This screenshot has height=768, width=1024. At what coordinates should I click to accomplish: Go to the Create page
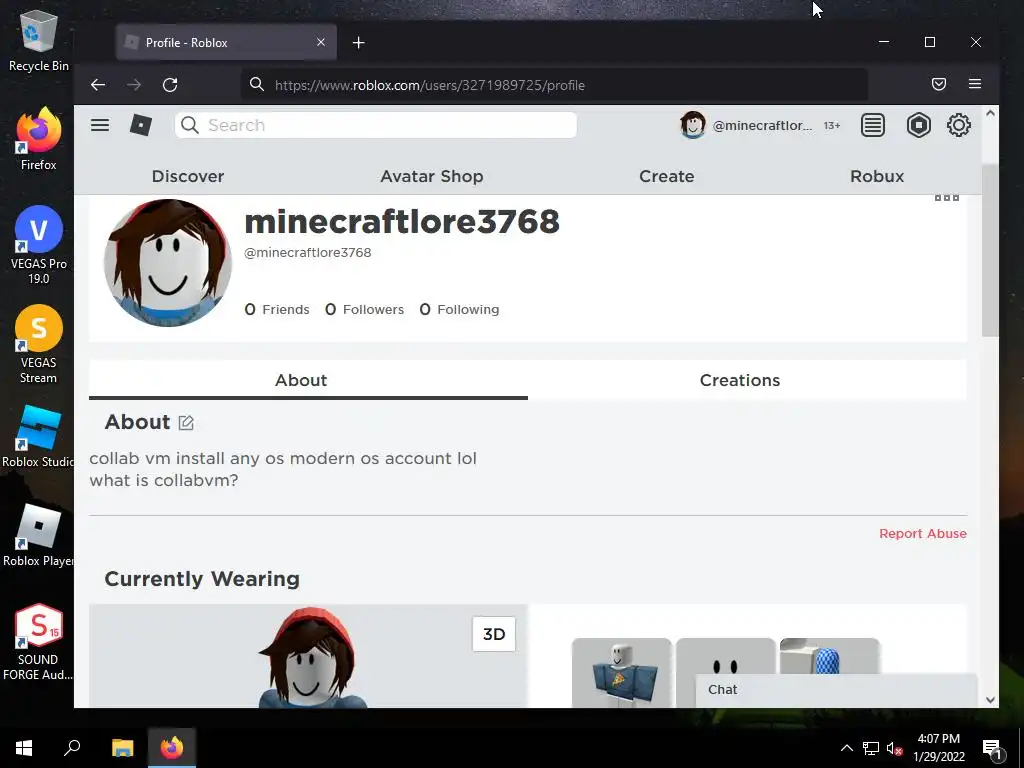point(666,176)
